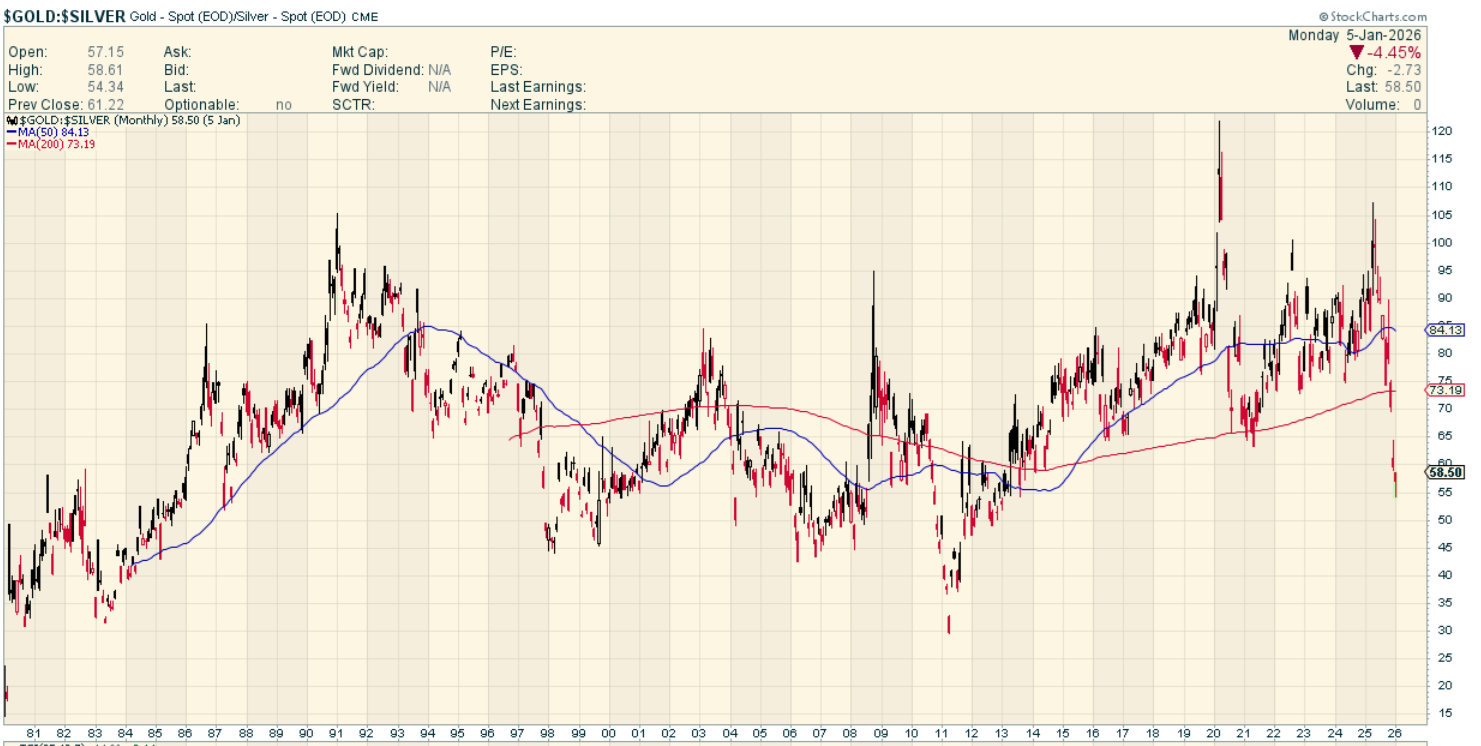Click the 2020 spike peak above 120
1481x746 pixels.
click(1219, 123)
